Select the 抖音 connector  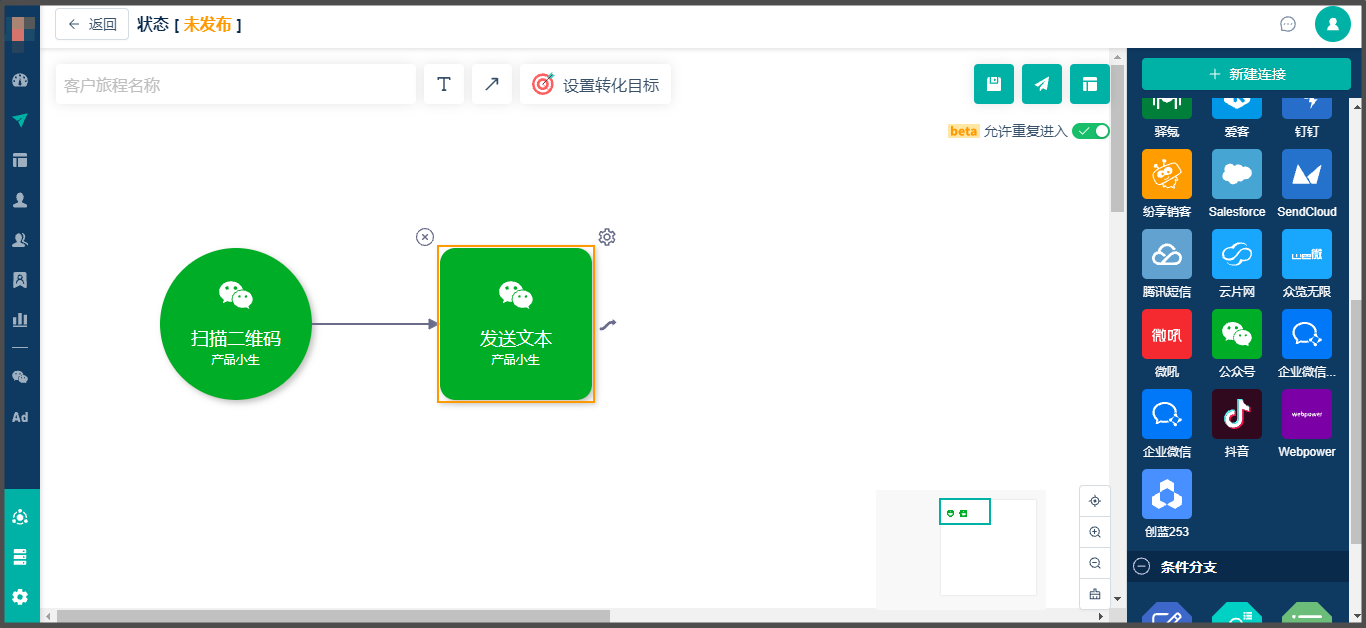point(1237,424)
